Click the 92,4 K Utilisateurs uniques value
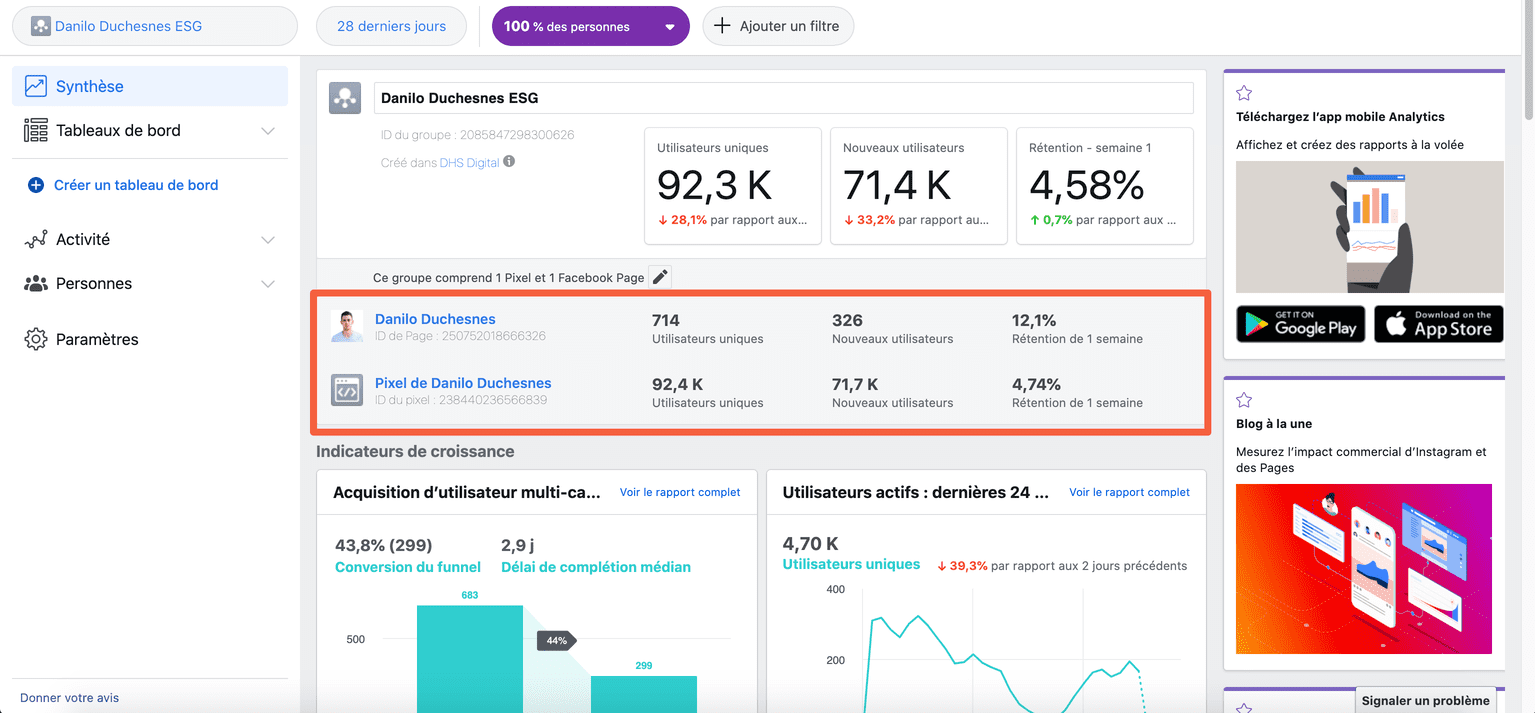Viewport: 1535px width, 713px height. pos(677,384)
